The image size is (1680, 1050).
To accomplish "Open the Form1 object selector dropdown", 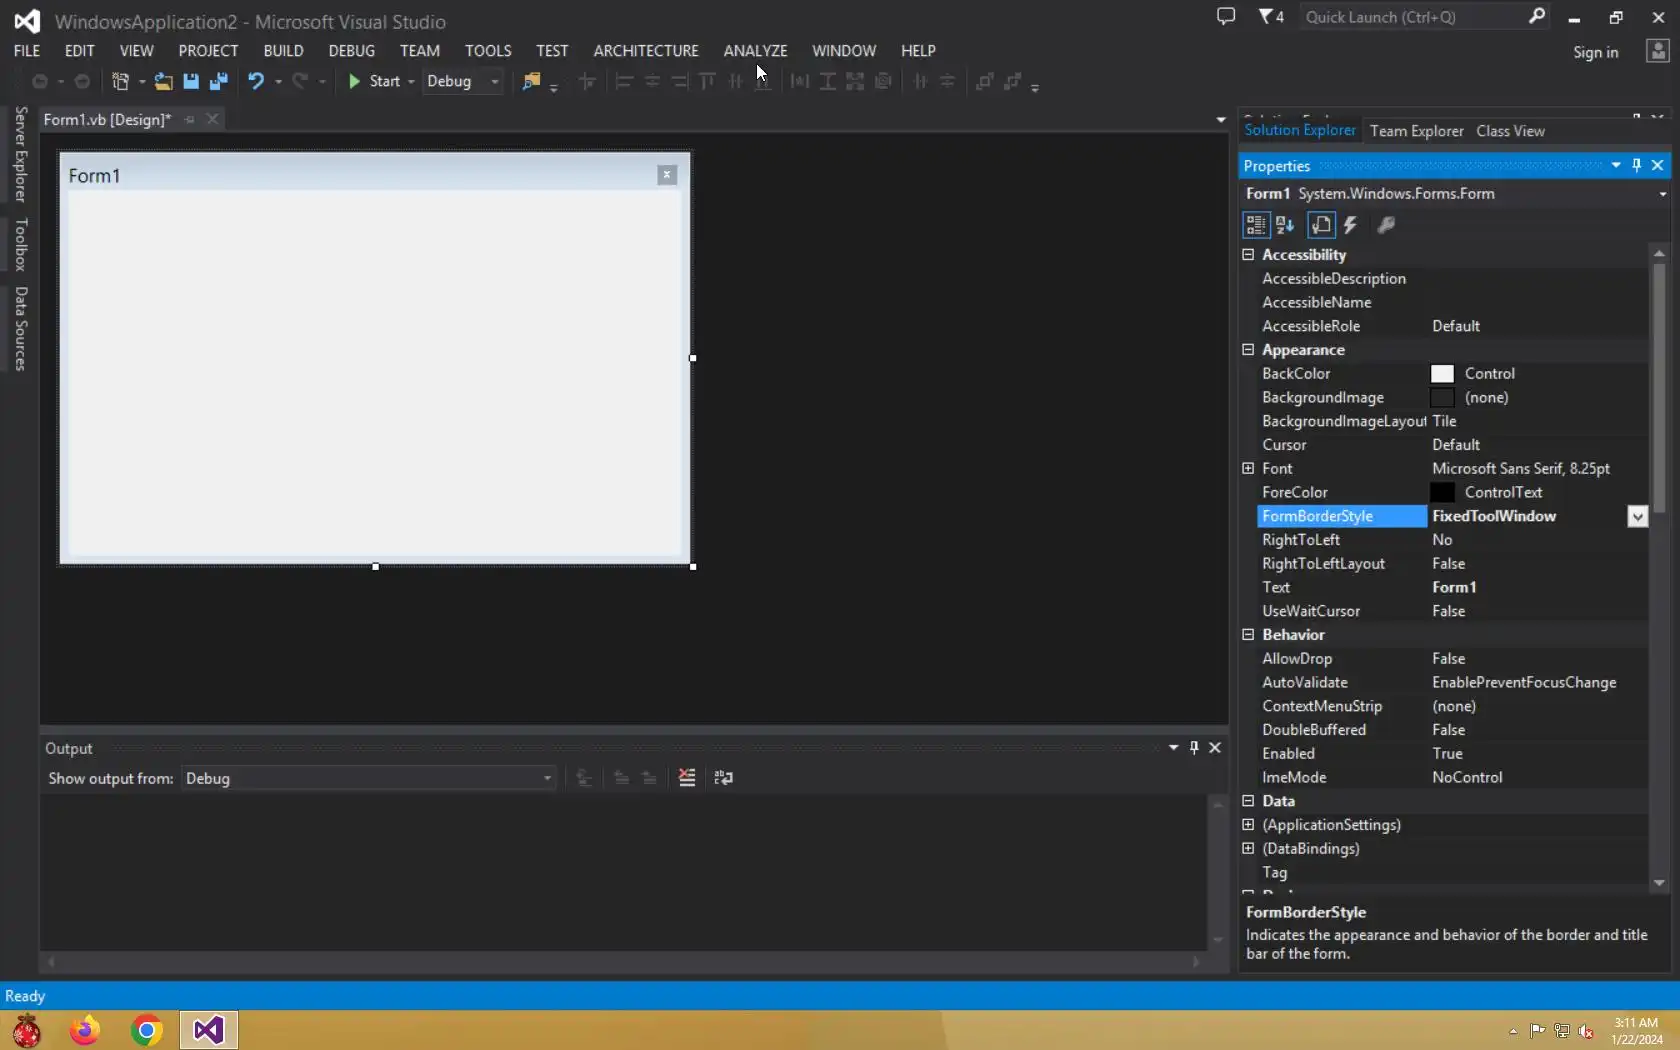I will tap(1663, 194).
